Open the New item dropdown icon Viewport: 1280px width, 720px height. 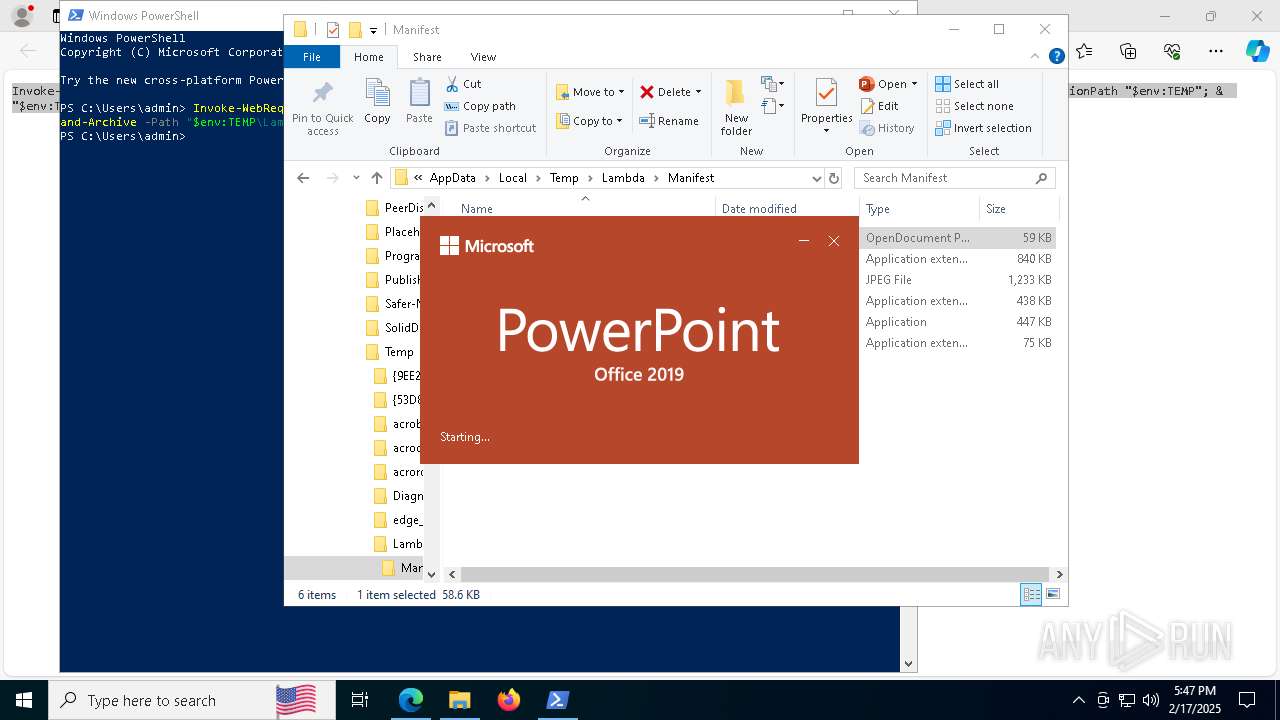772,84
